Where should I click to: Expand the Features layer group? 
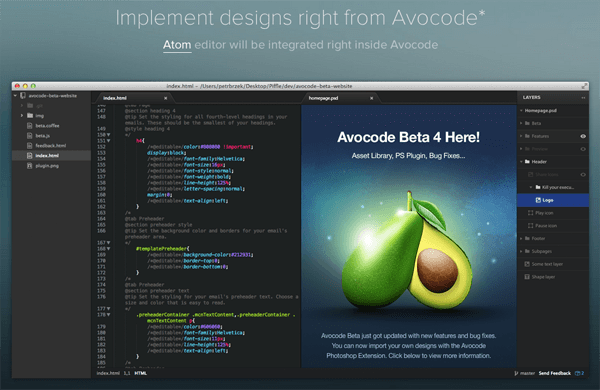tap(521, 136)
